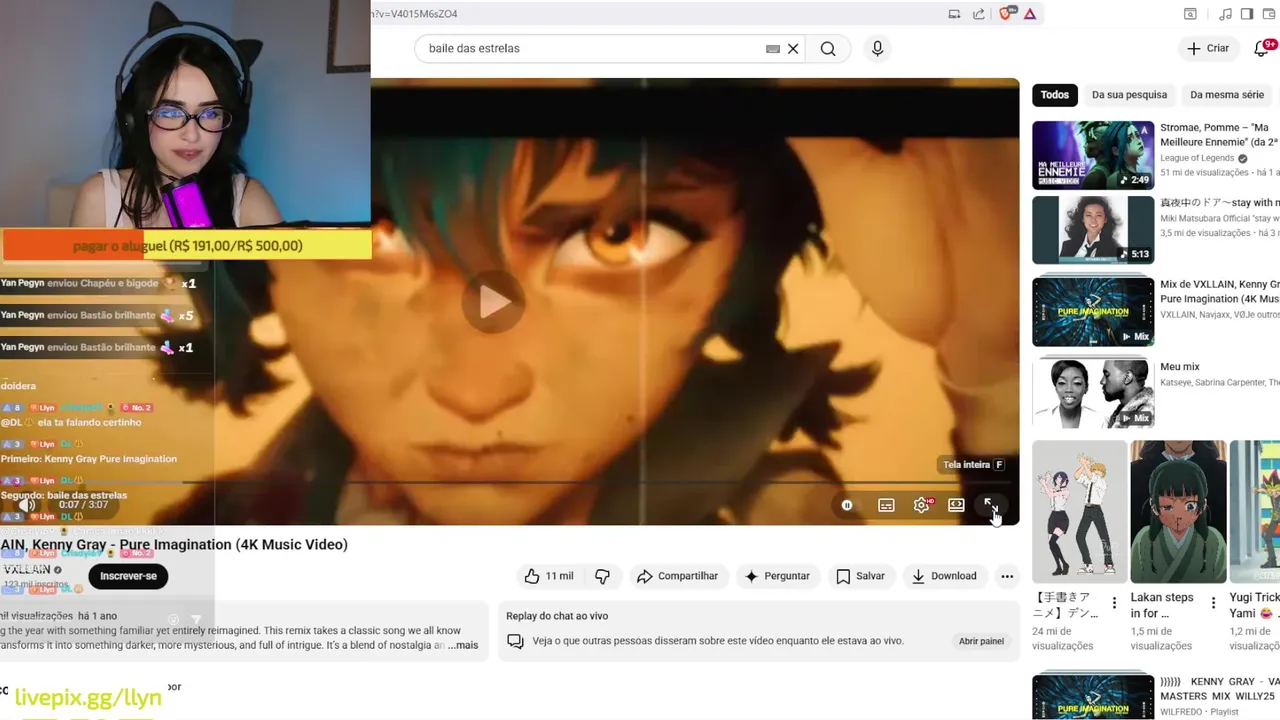Clear the search box with X icon
Image resolution: width=1280 pixels, height=720 pixels.
pos(793,48)
